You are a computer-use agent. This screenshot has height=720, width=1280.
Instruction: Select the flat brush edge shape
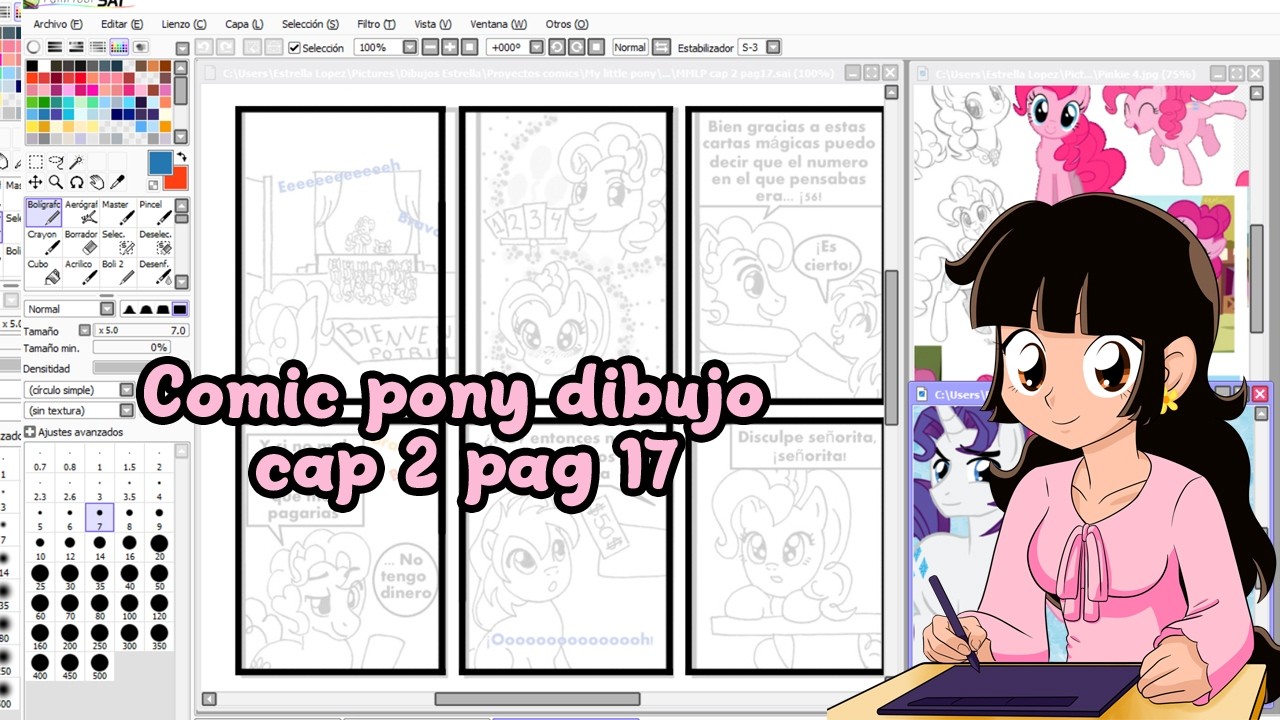[180, 309]
